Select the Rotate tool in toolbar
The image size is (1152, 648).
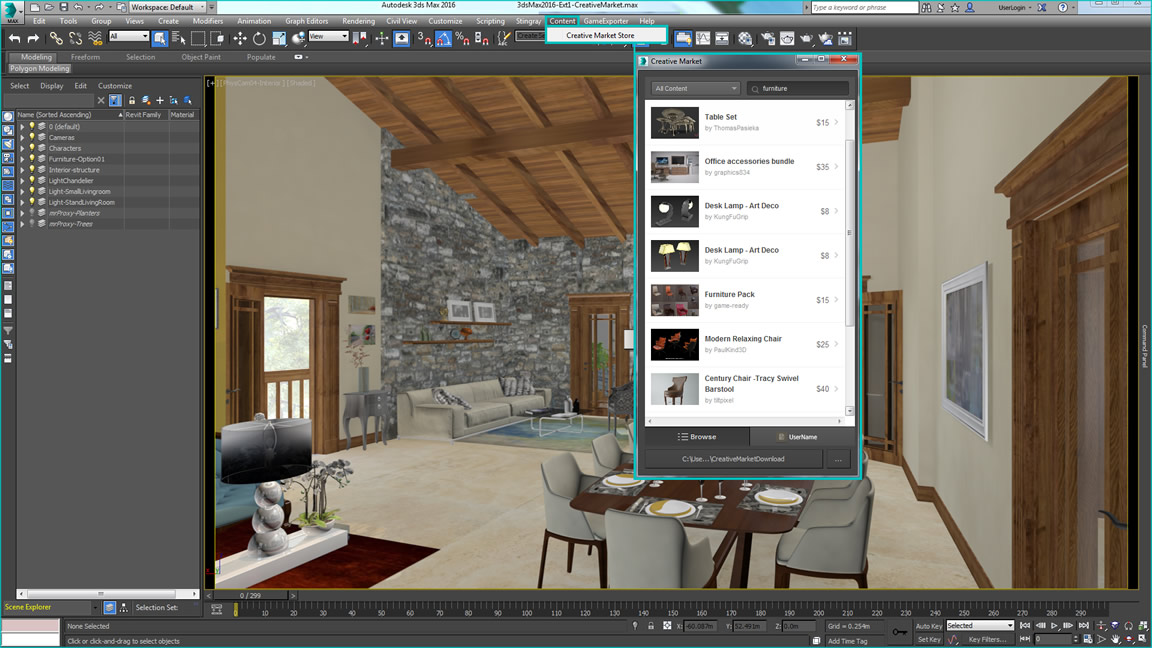(x=259, y=38)
